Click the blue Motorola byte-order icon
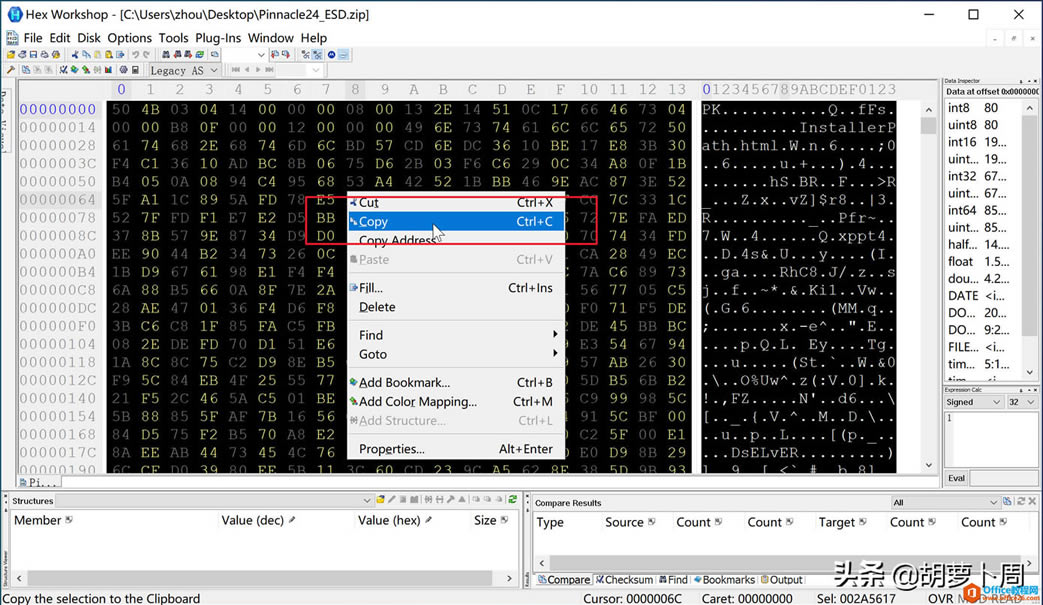This screenshot has width=1043, height=605. tap(331, 55)
